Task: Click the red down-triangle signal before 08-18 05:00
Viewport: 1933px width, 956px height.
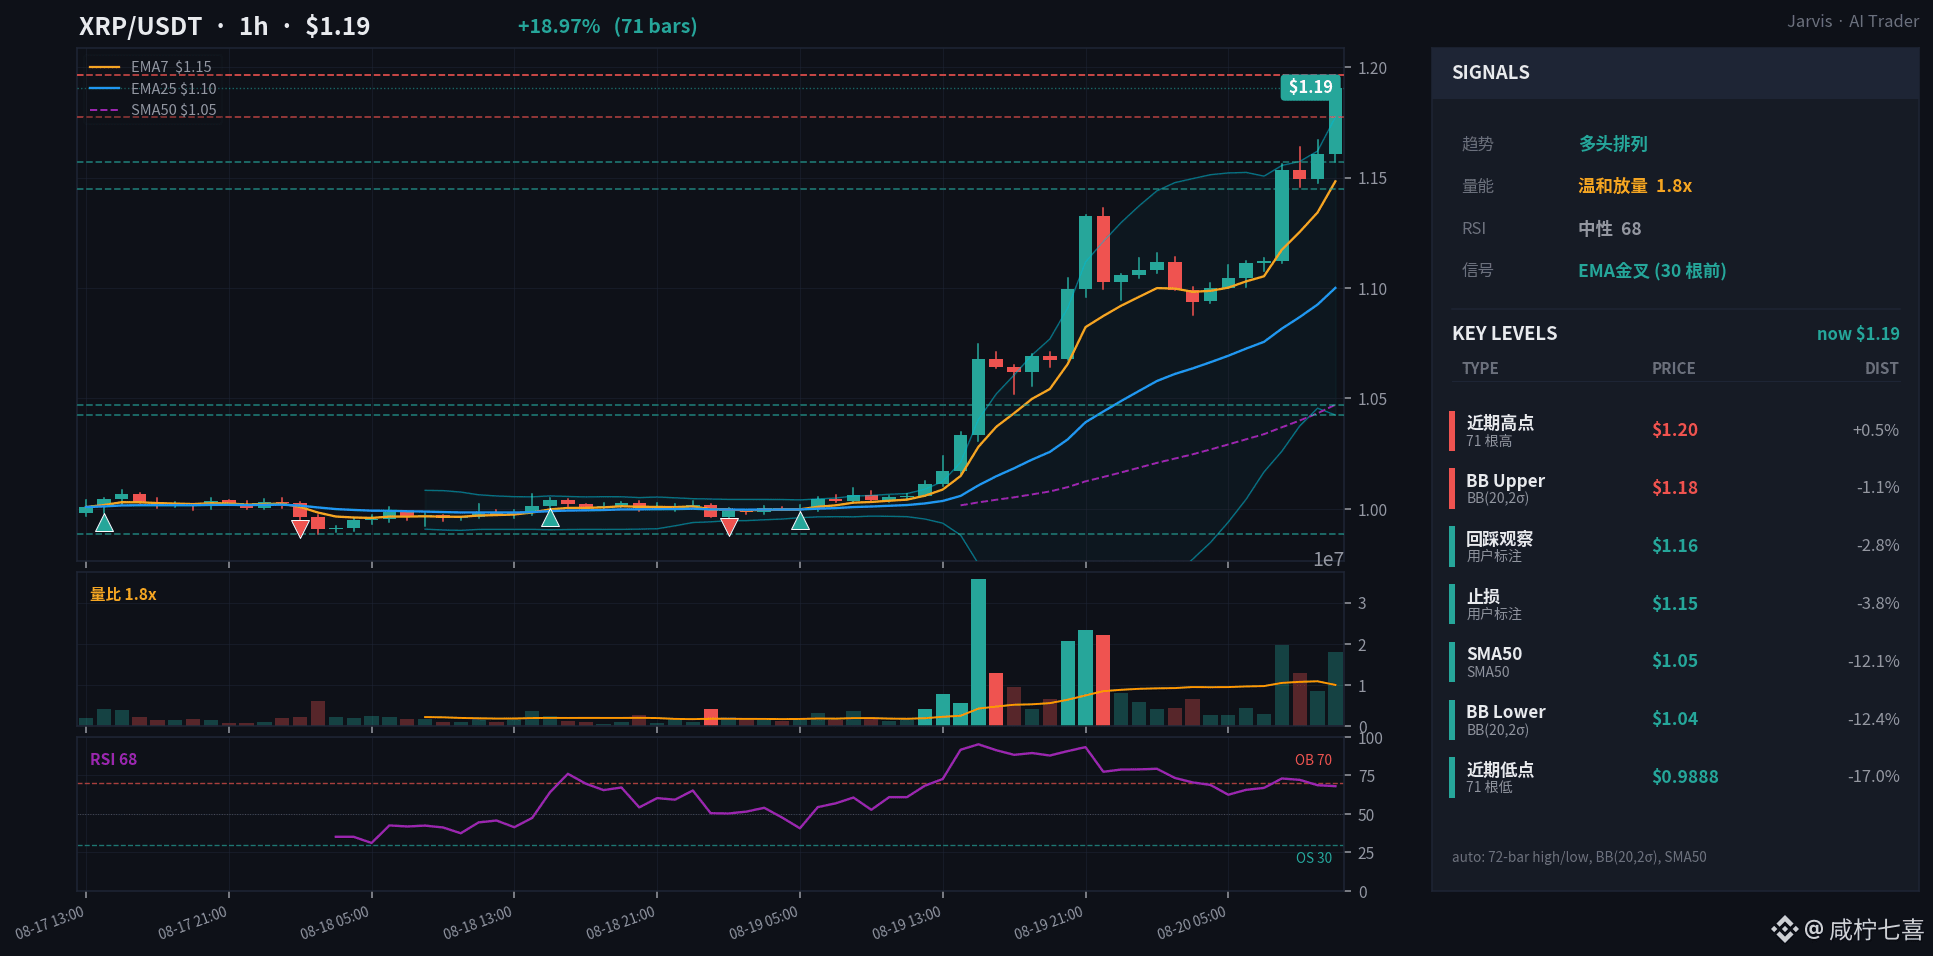Action: click(300, 529)
